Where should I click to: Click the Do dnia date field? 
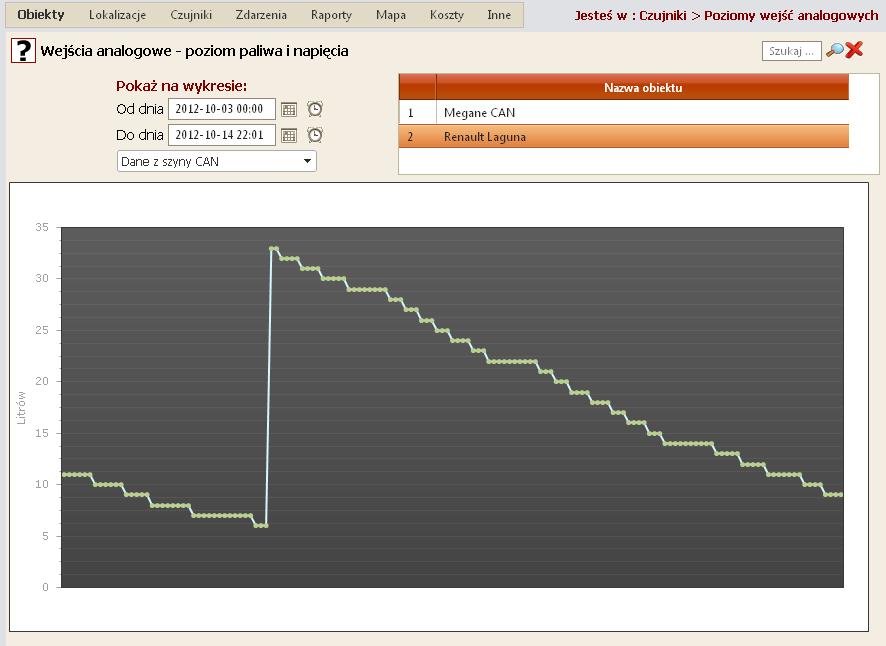(x=222, y=135)
